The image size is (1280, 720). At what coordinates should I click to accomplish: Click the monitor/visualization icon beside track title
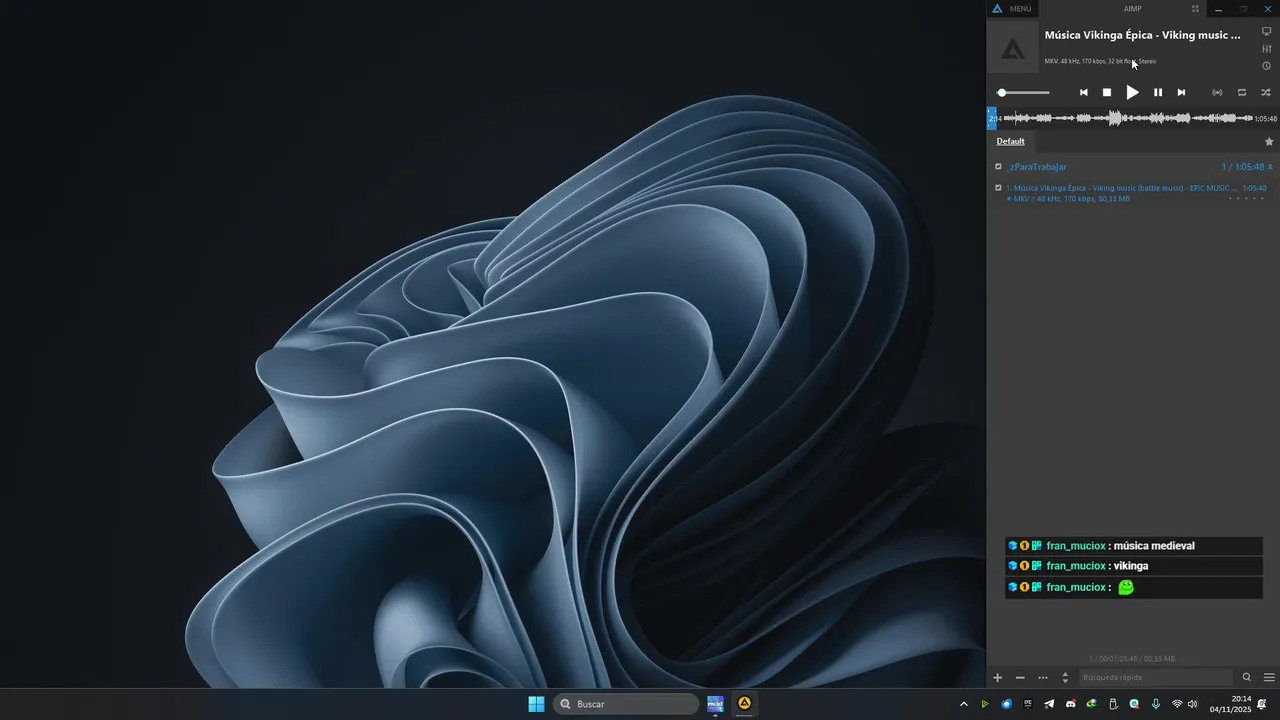pos(1266,32)
